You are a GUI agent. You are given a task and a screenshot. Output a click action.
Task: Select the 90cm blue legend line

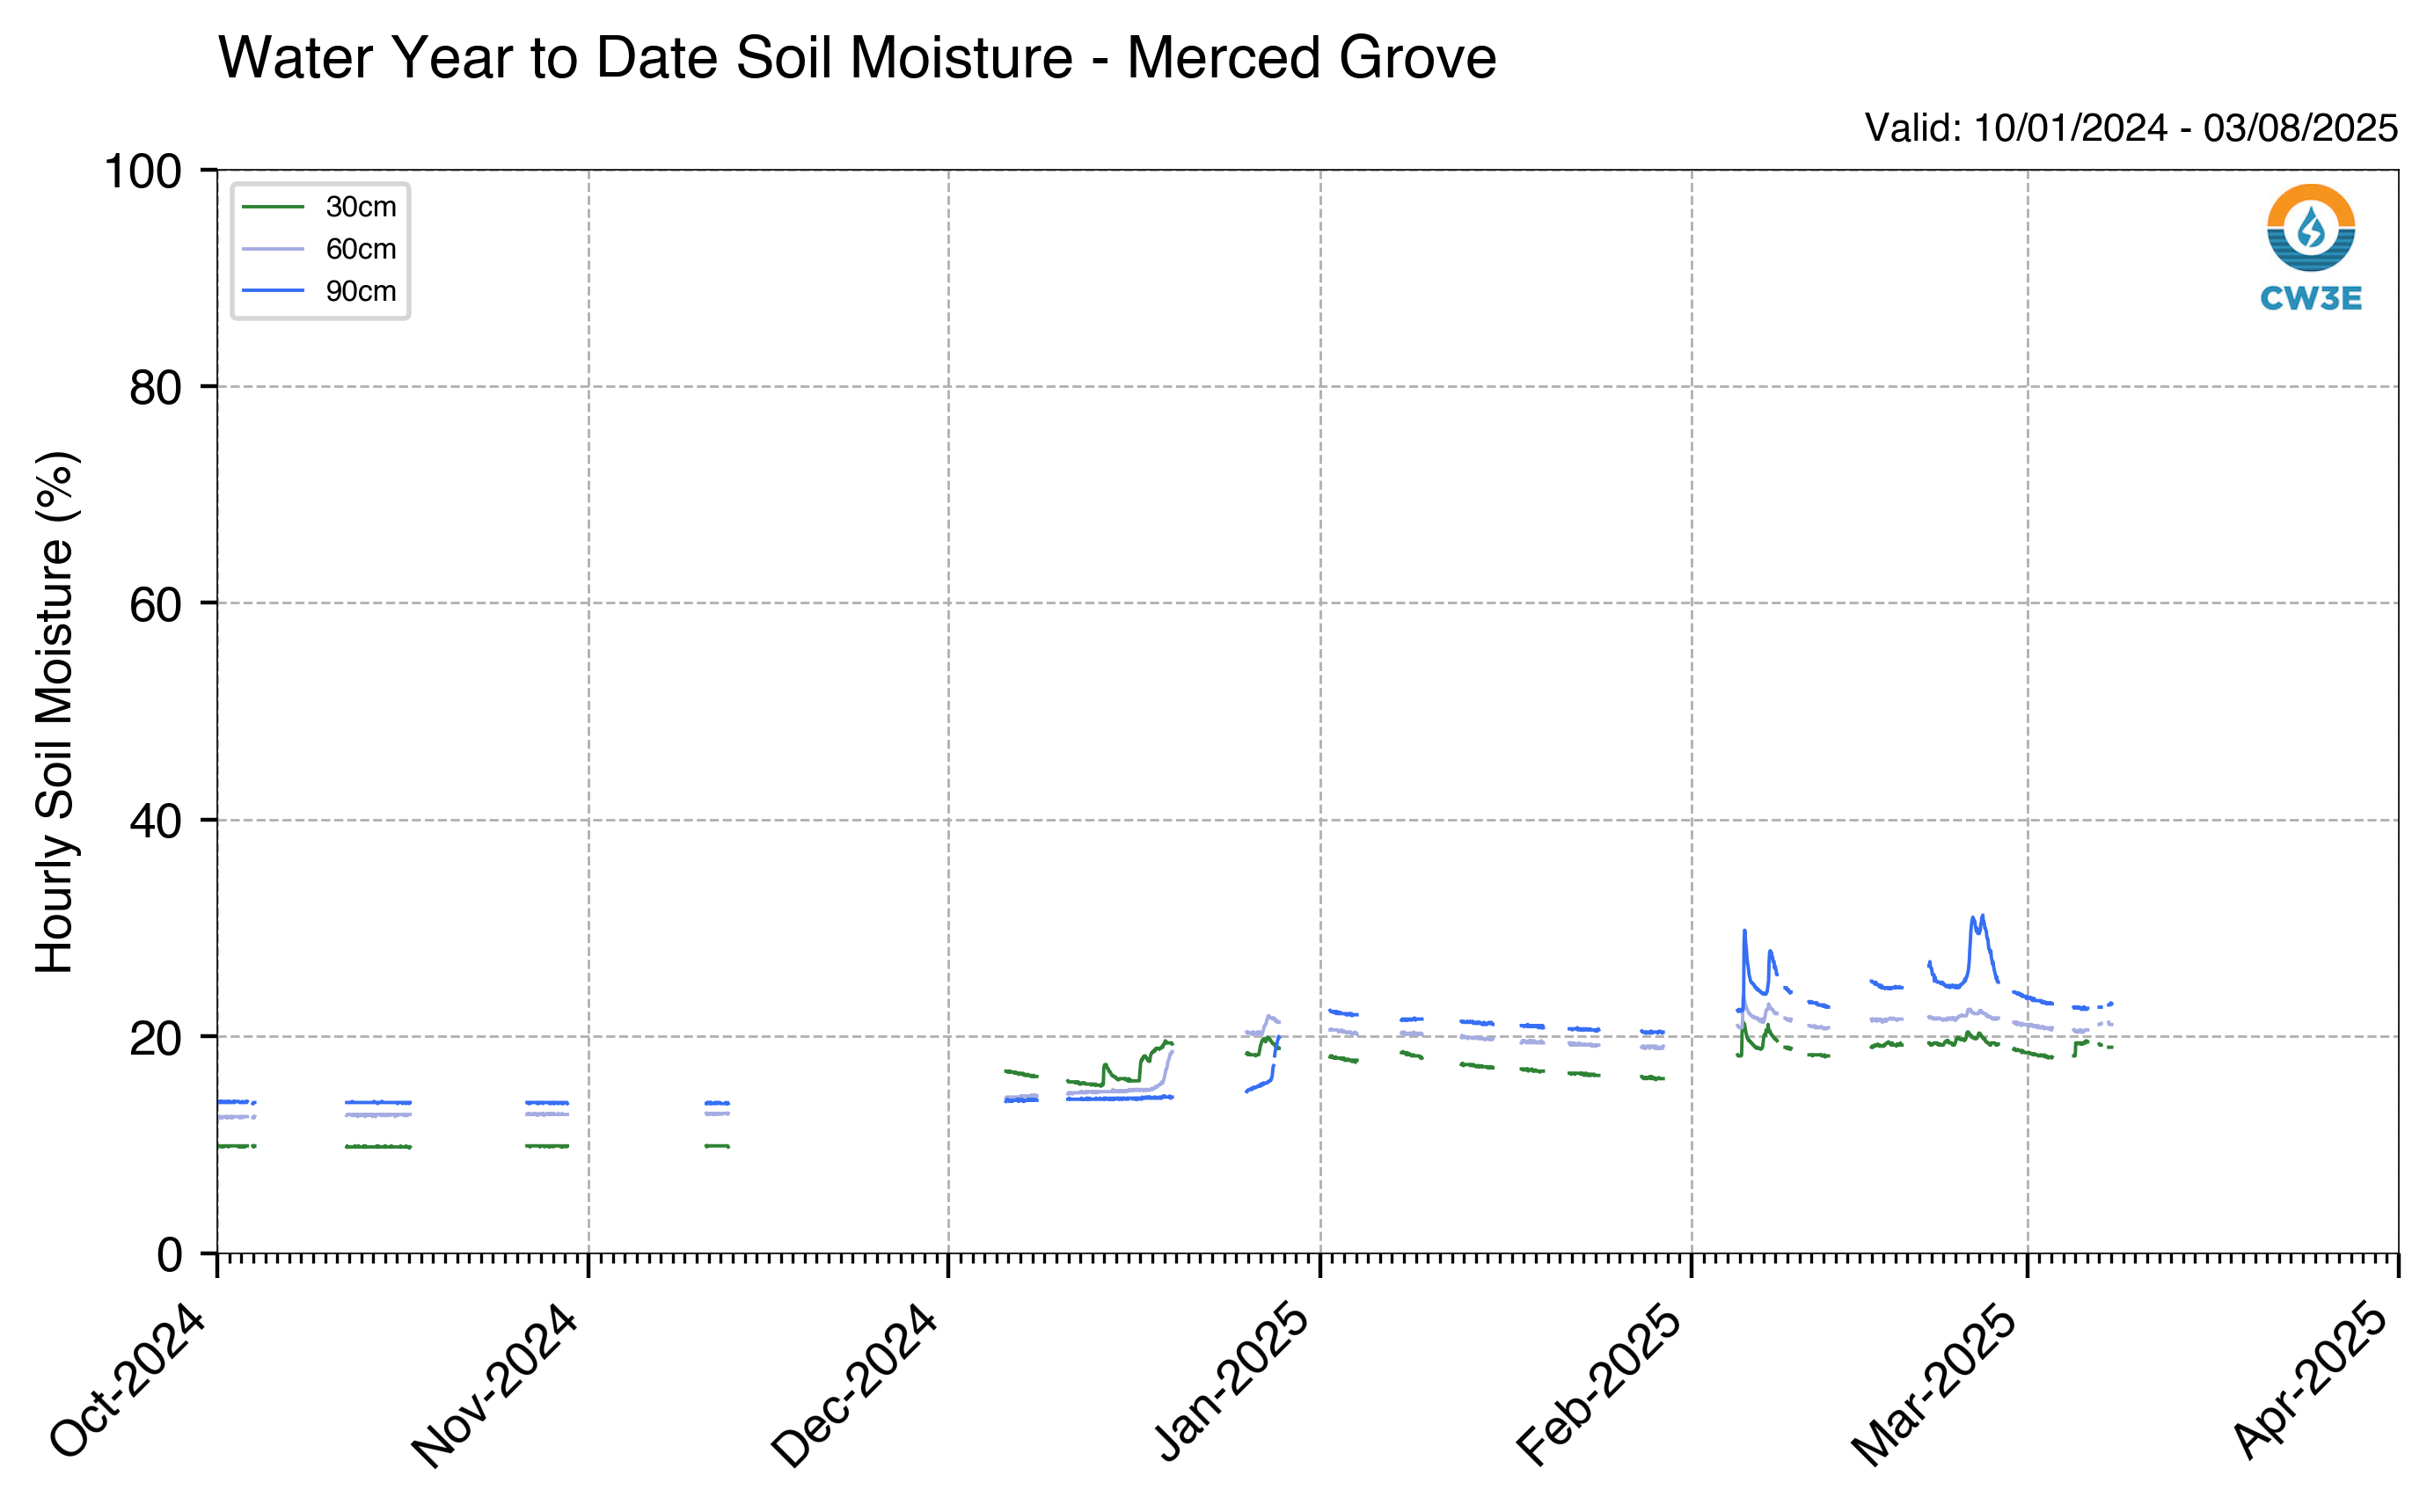coord(273,291)
